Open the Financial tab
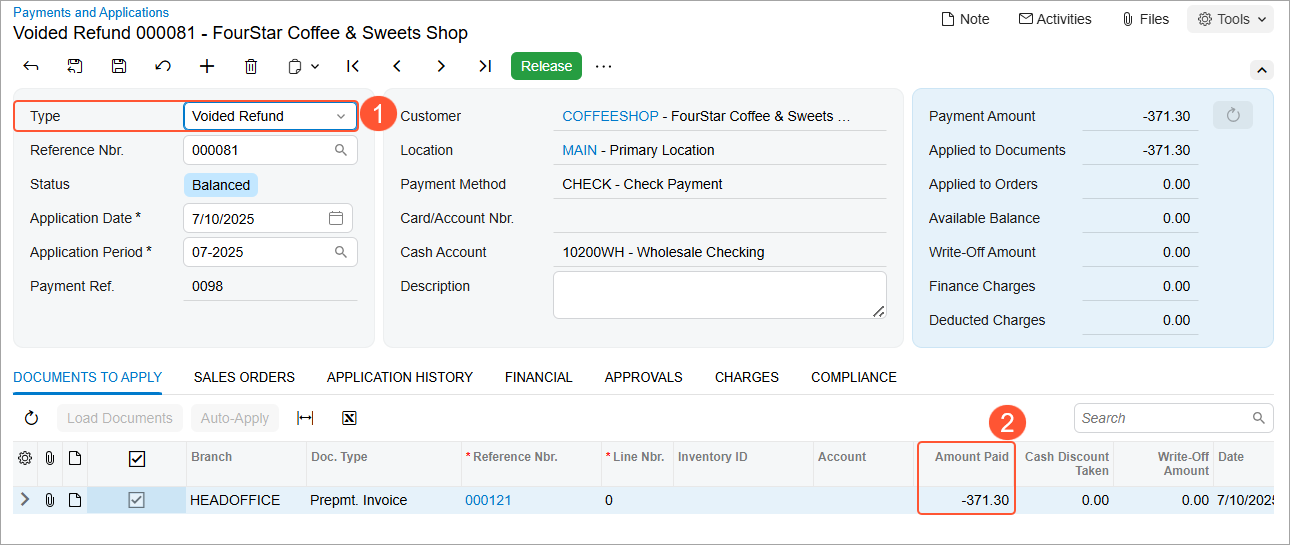The image size is (1290, 545). coord(538,377)
